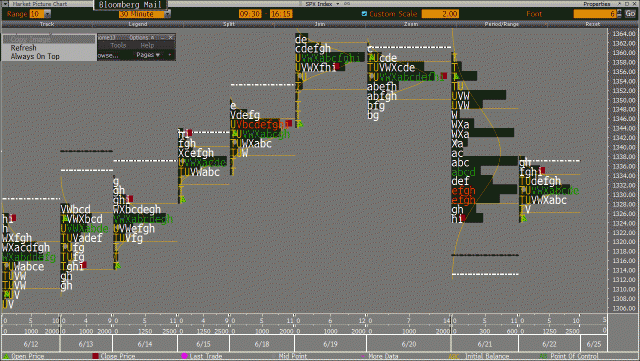The width and height of the screenshot is (640, 361).
Task: Click the 6/14 open price green triangle
Action: pyautogui.click(x=118, y=266)
